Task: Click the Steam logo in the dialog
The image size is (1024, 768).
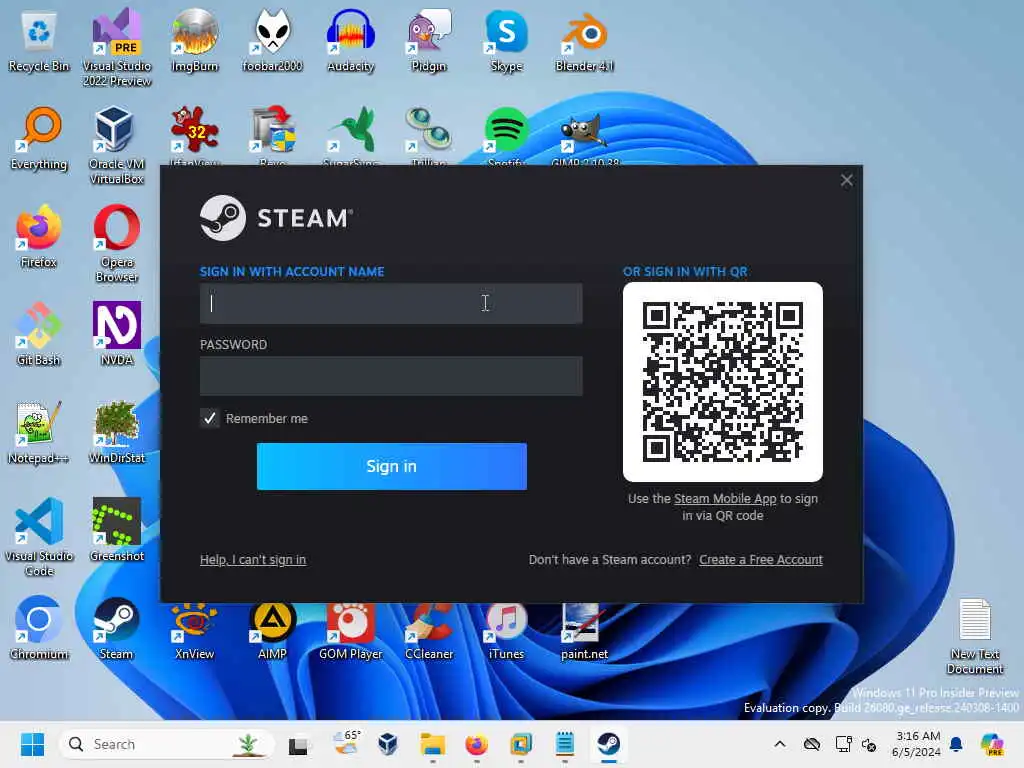Action: coord(276,218)
